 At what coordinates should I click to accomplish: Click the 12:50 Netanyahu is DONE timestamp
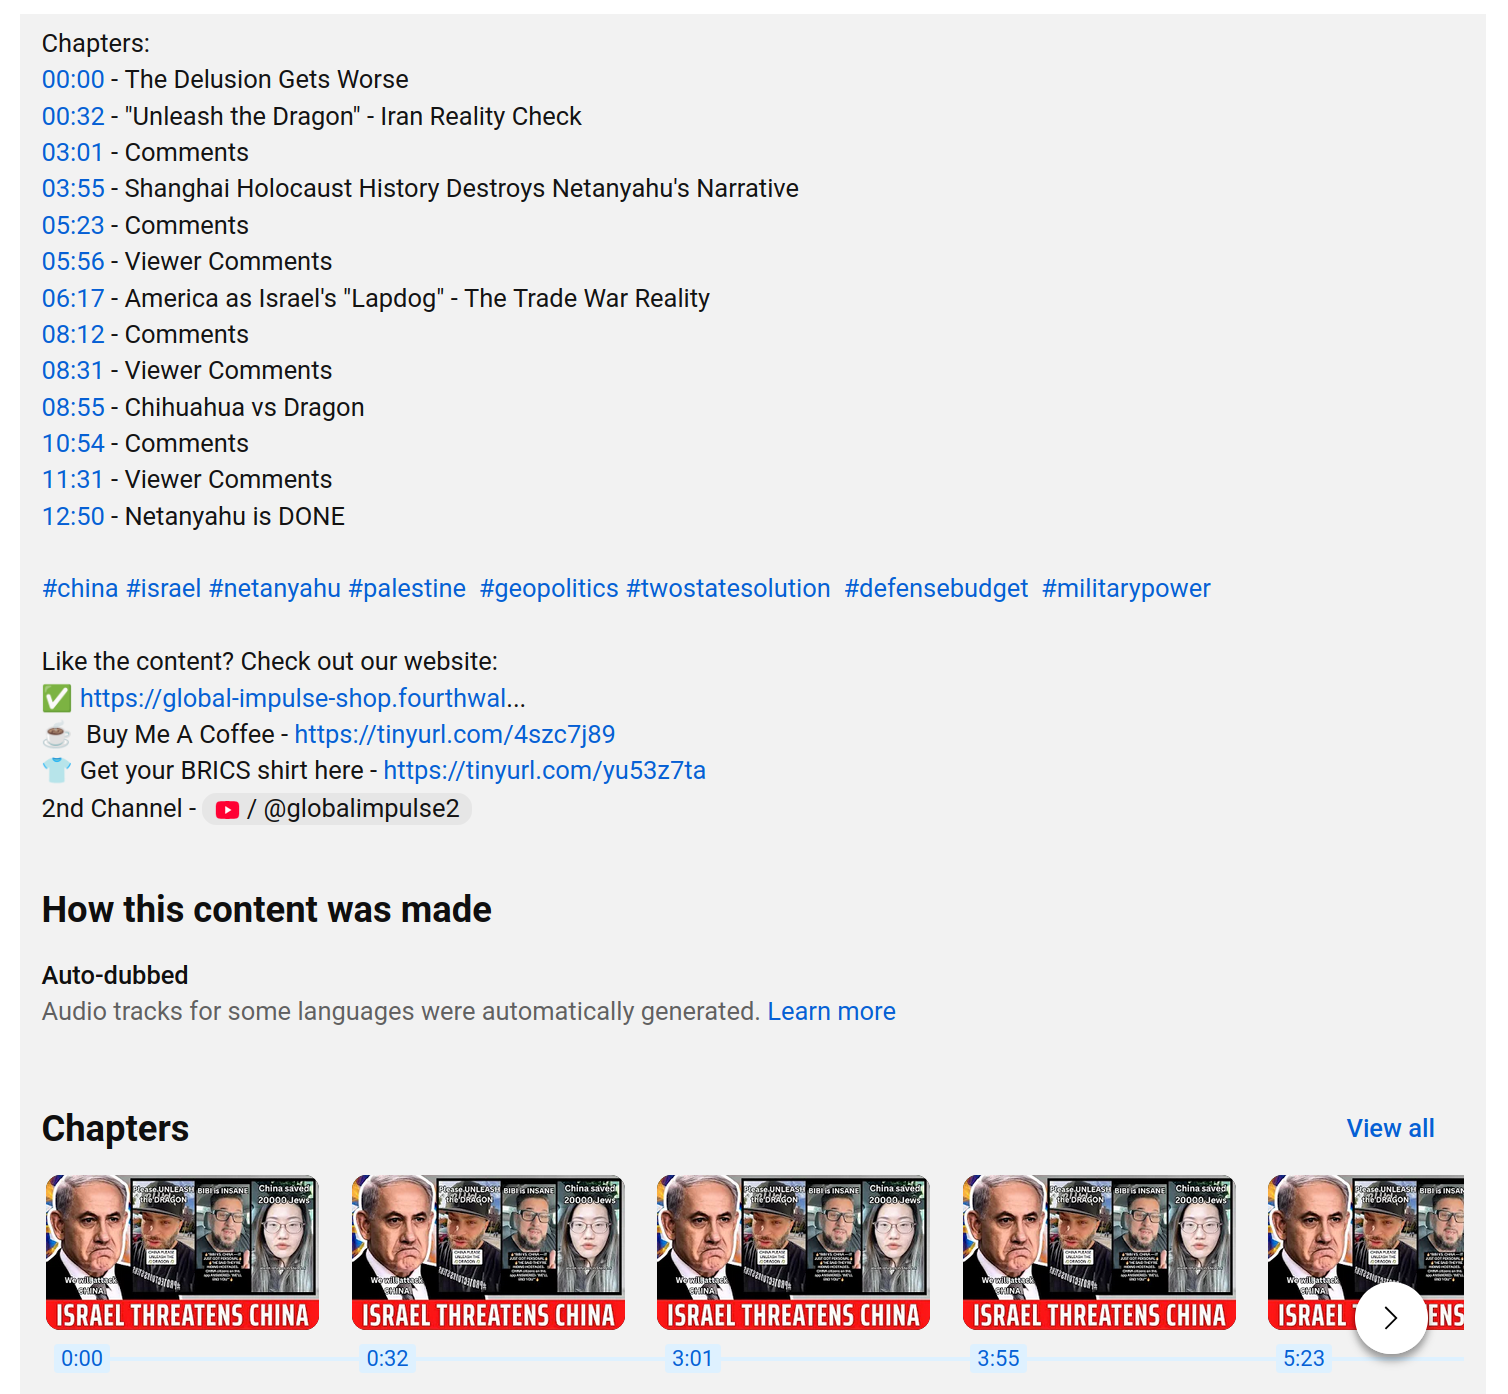(73, 517)
